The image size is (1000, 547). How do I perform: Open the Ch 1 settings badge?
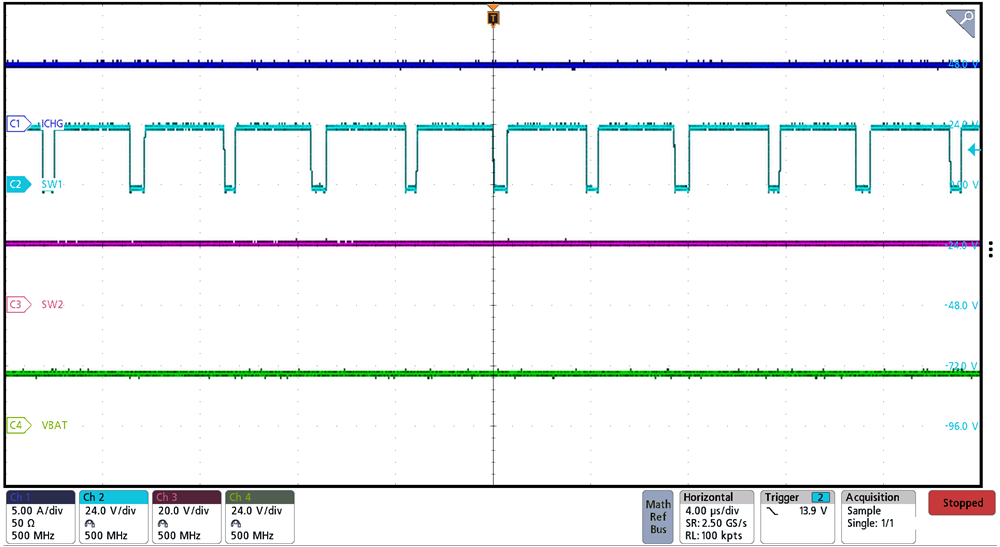coord(40,516)
